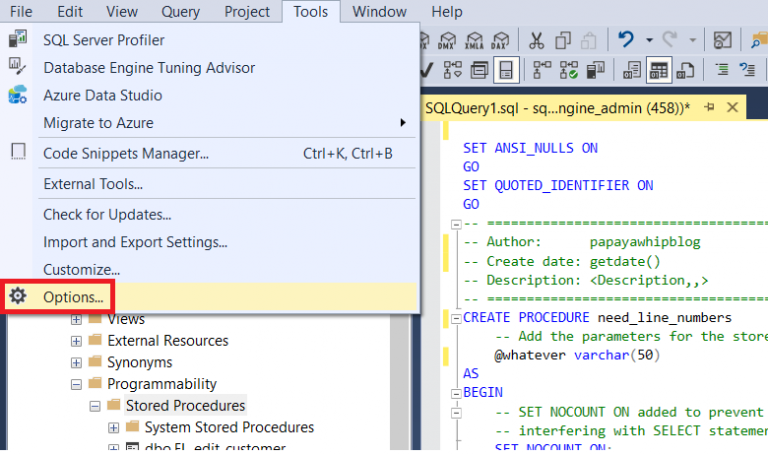The width and height of the screenshot is (768, 455).
Task: Collapse the Author comment block outline
Action: 456,224
